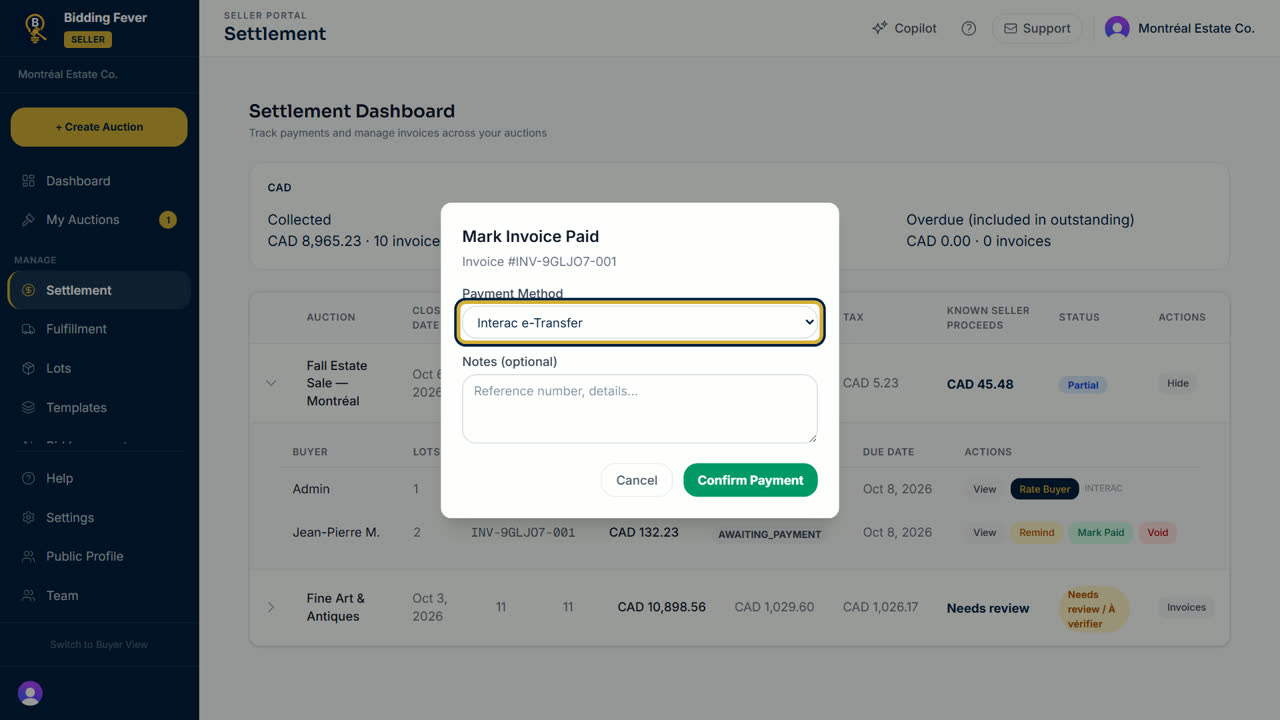Click View in the Jean-Pierre M. row
1280x720 pixels.
tap(985, 533)
